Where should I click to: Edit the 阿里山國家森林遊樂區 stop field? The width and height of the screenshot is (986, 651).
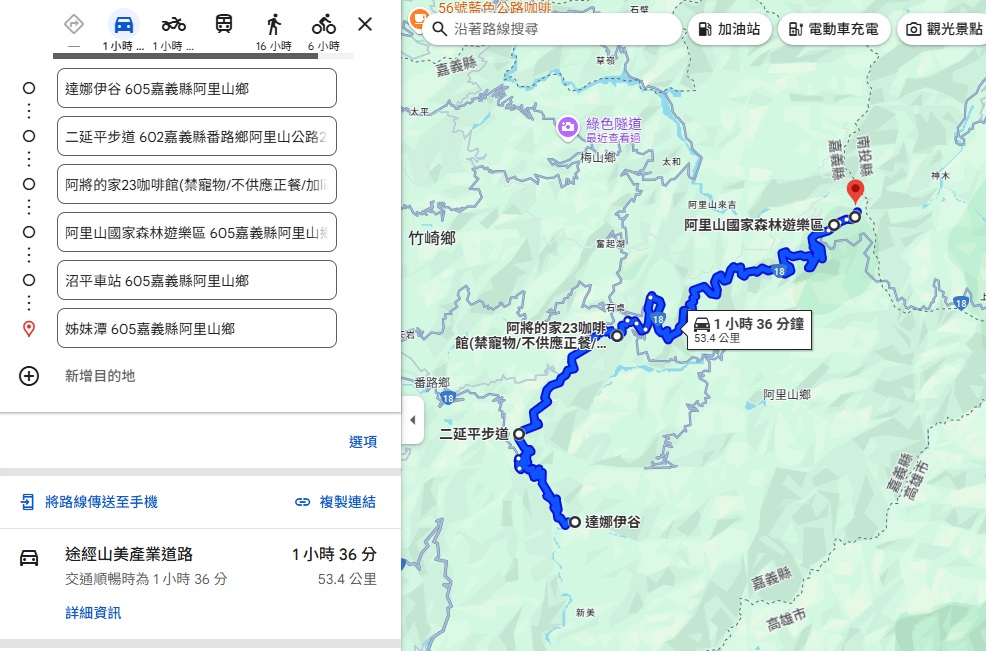click(x=197, y=232)
